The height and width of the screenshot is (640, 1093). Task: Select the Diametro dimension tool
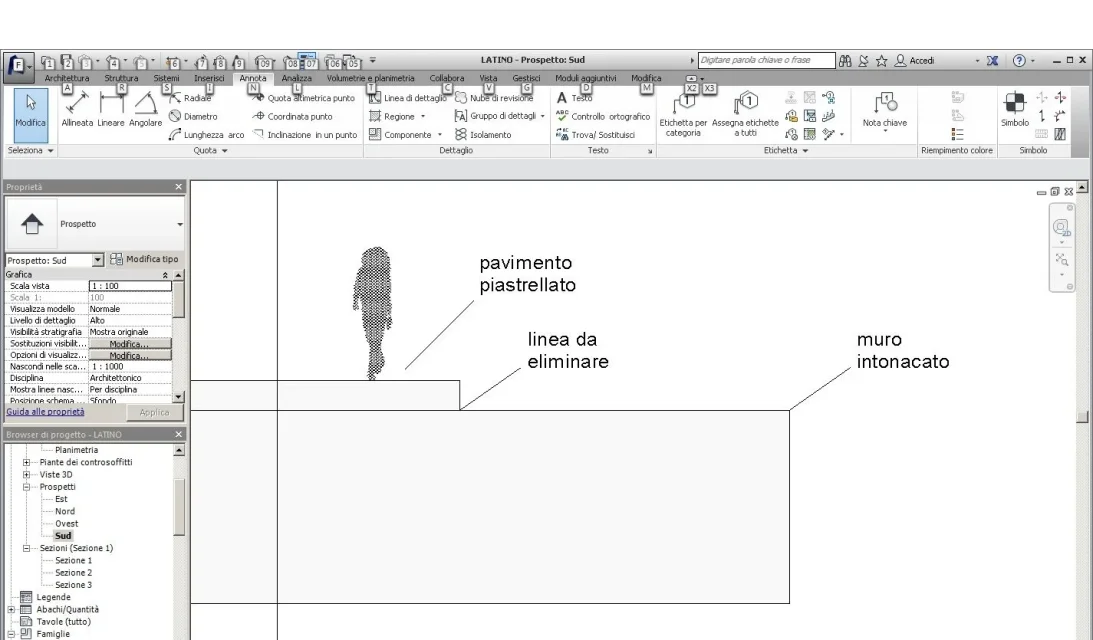(193, 116)
